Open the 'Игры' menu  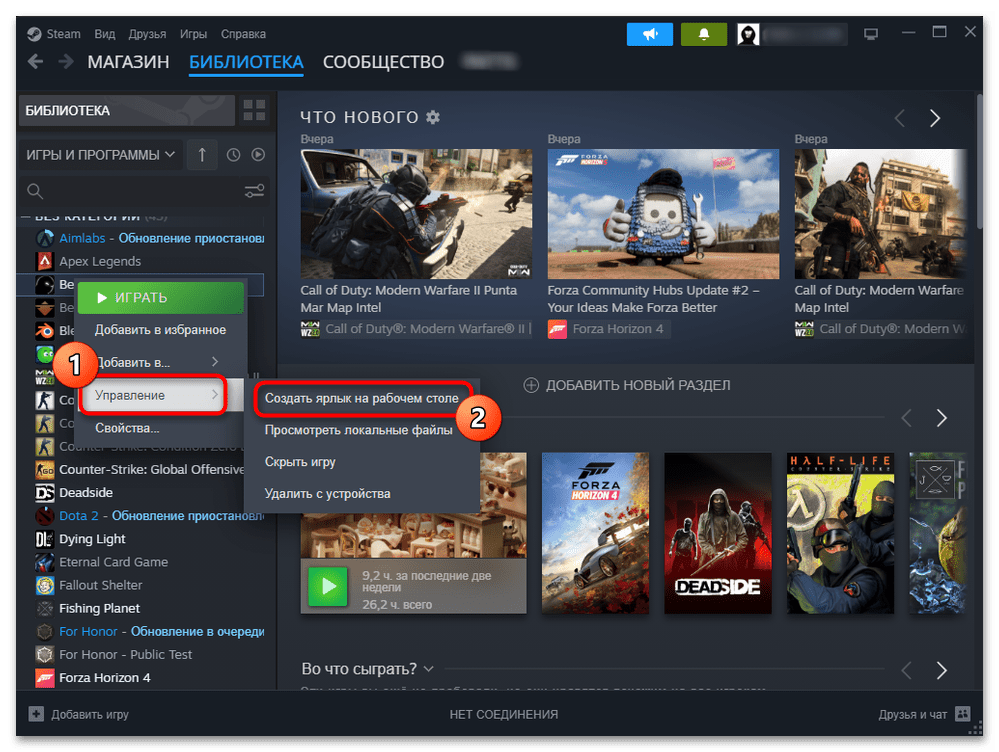point(193,34)
